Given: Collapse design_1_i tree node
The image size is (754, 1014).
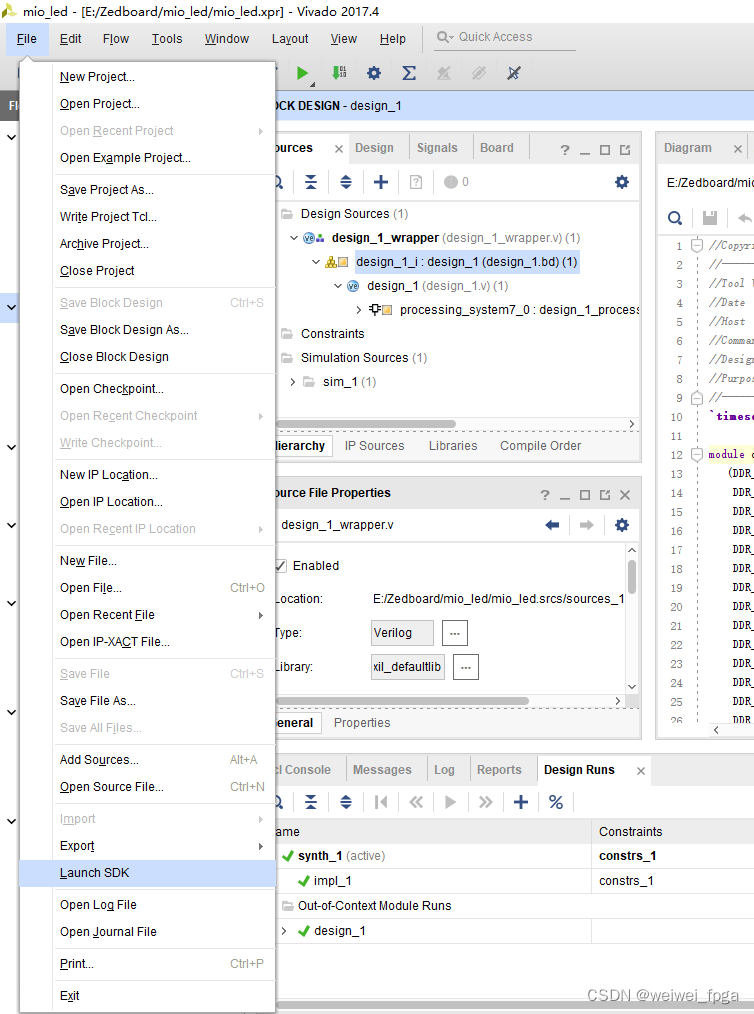Looking at the screenshot, I should tap(316, 262).
